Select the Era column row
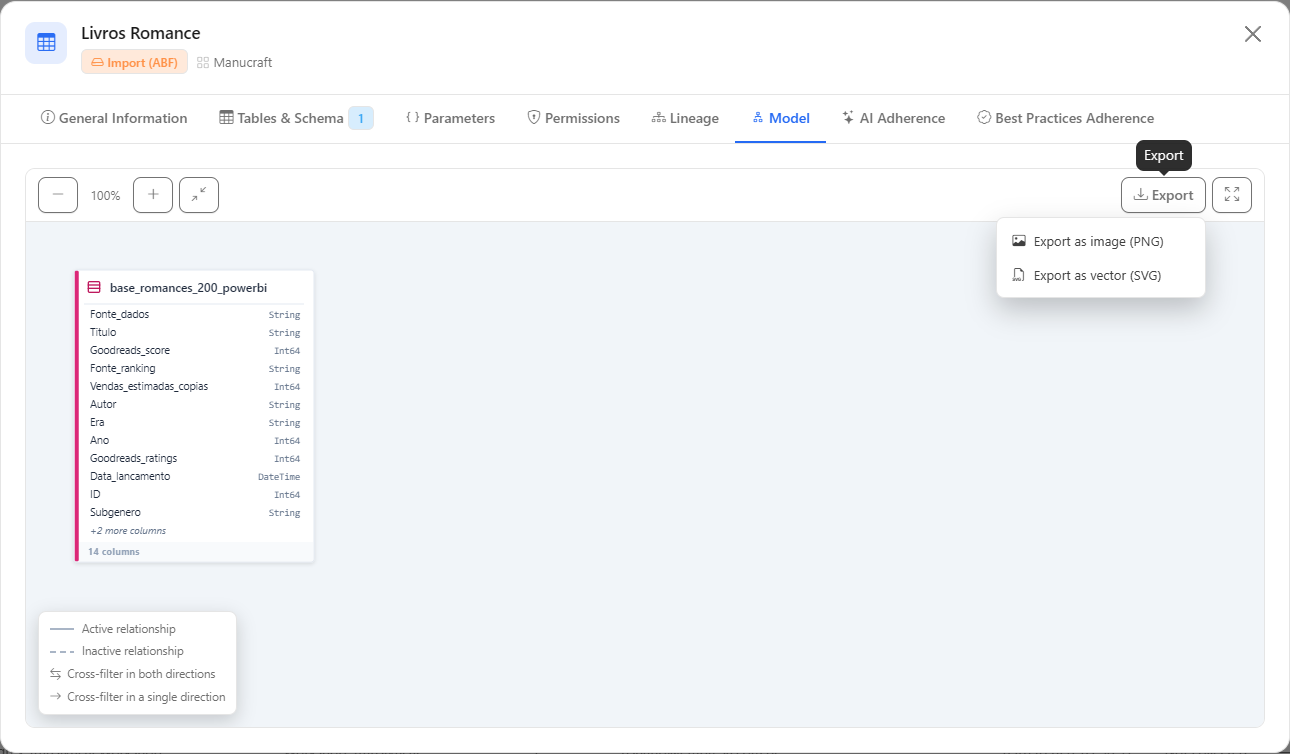1290x754 pixels. click(195, 422)
